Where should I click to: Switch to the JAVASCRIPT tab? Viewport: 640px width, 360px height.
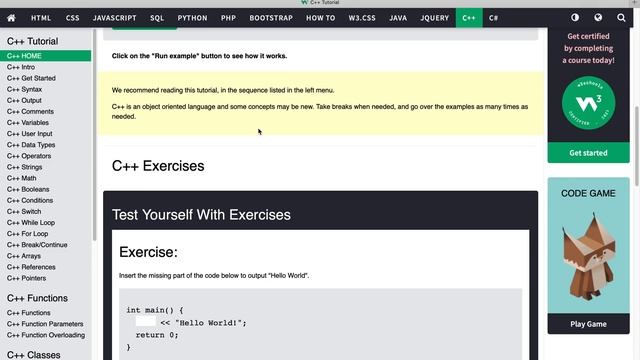pos(115,18)
